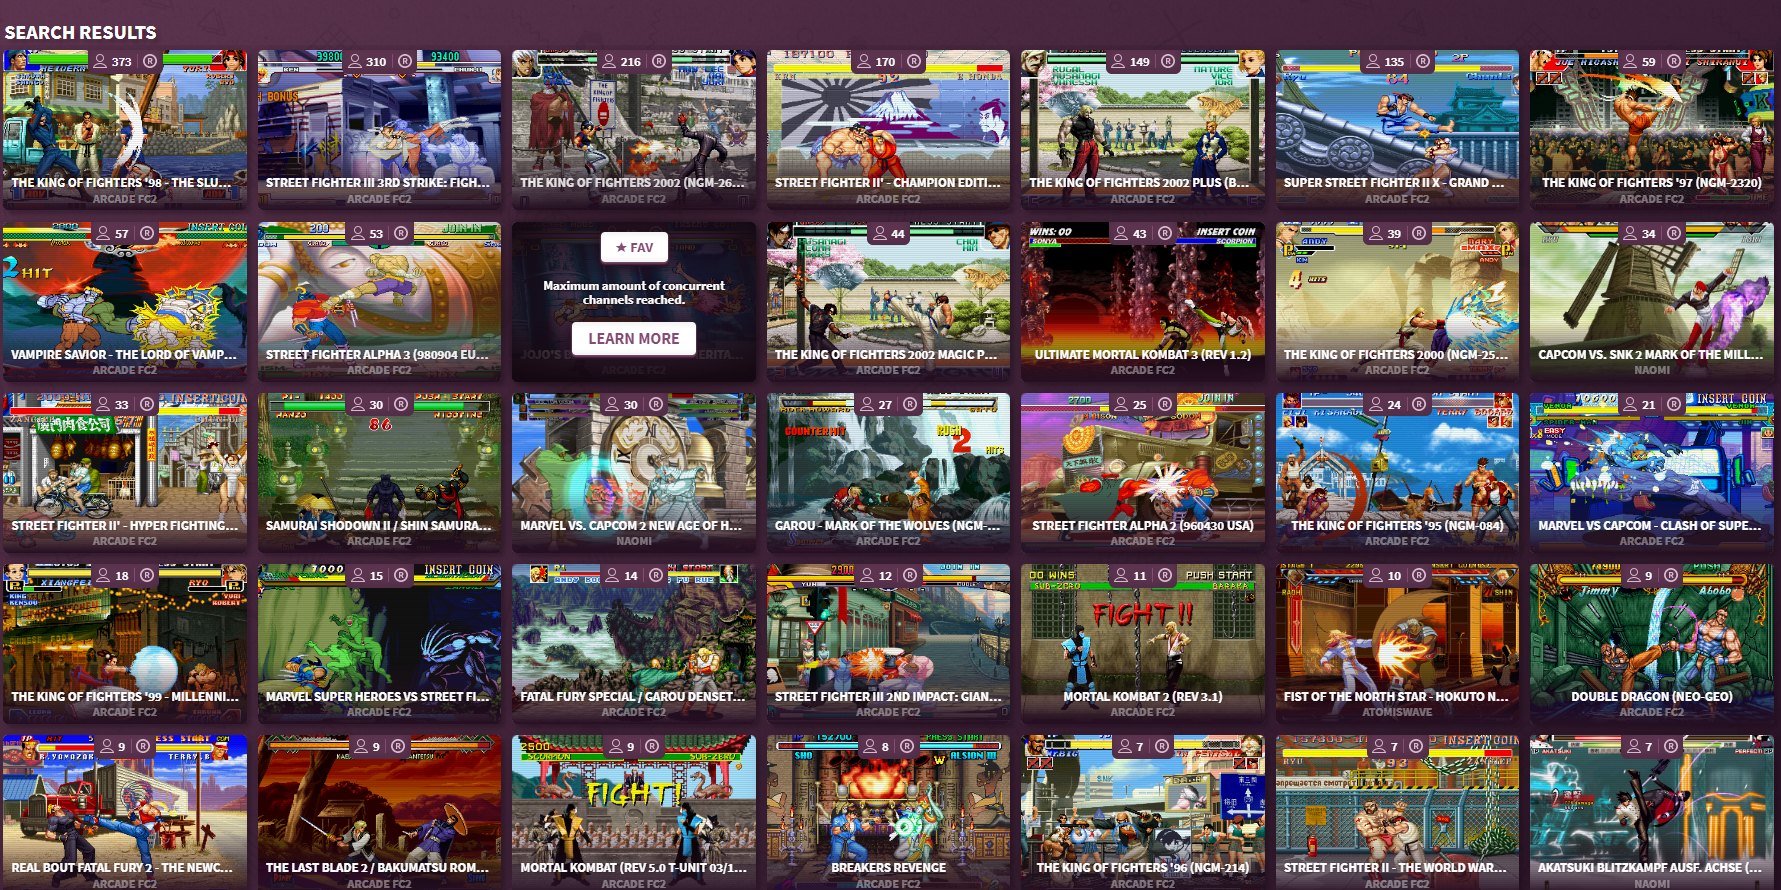Click the R badge on King of Fighters 2000
1781x890 pixels.
[1419, 233]
